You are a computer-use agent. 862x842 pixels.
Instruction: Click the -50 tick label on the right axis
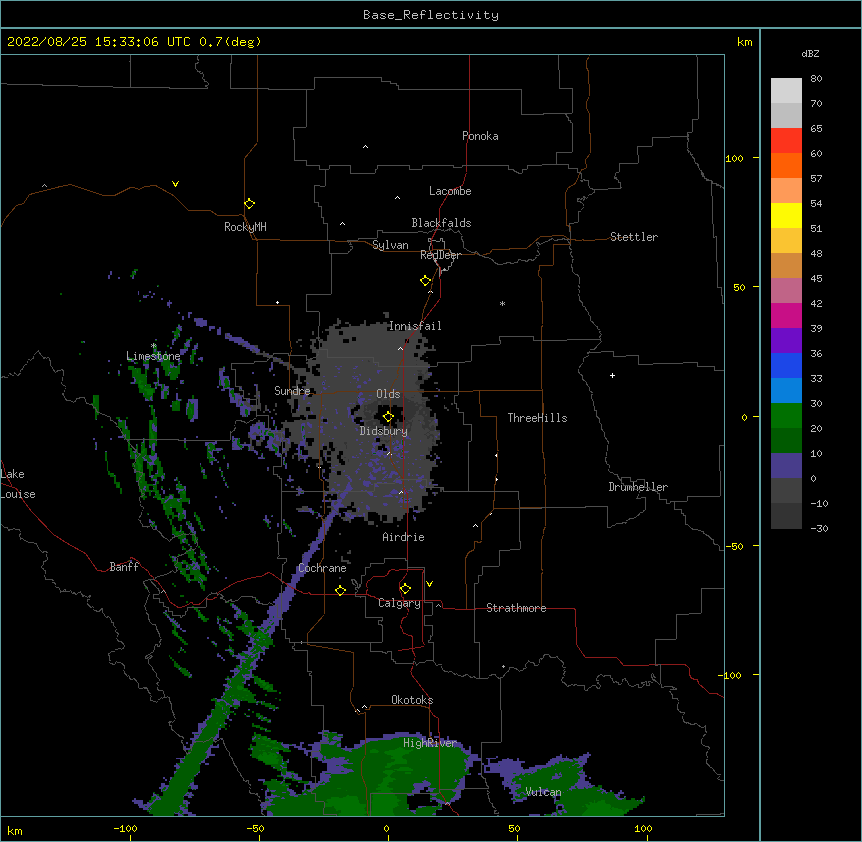tap(734, 546)
